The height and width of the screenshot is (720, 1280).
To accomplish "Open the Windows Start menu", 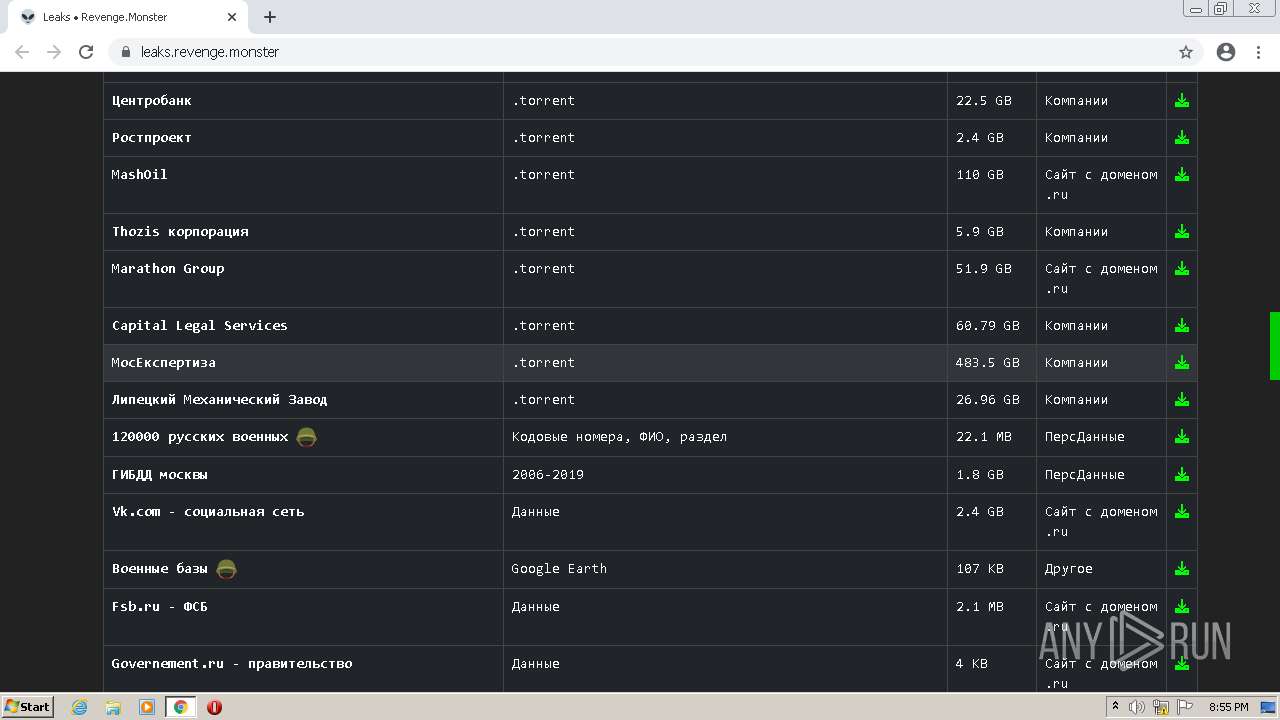I will tap(28, 707).
